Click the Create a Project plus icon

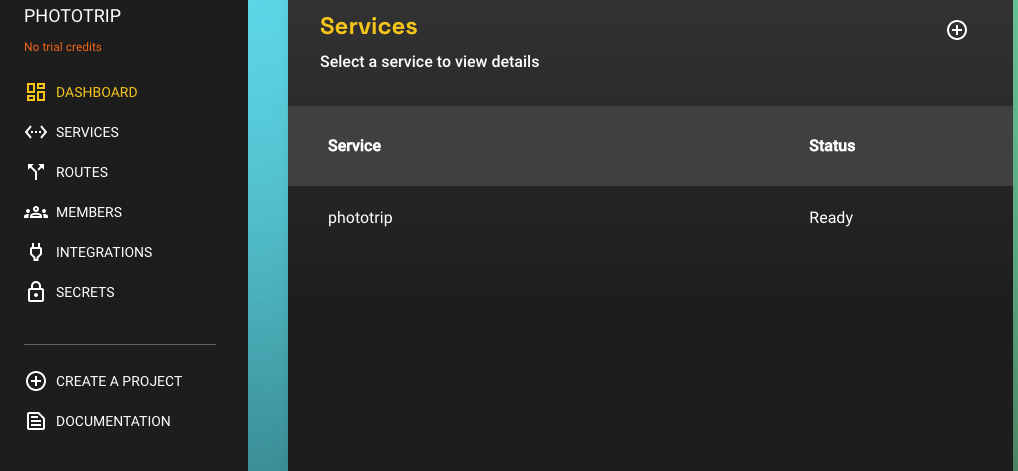(36, 381)
